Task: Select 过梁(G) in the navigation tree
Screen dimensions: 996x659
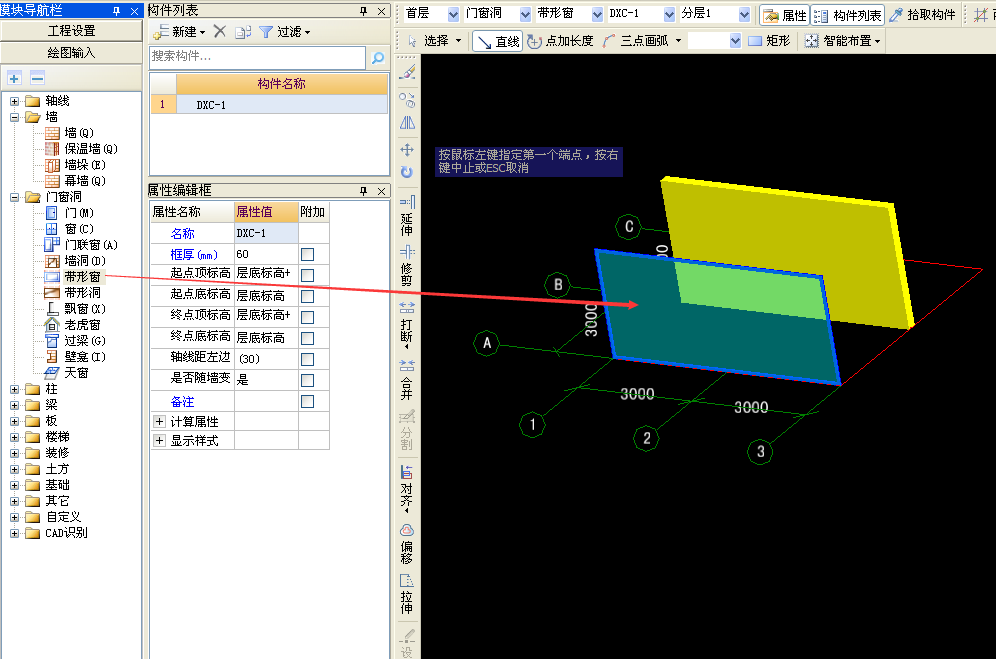Action: 84,341
